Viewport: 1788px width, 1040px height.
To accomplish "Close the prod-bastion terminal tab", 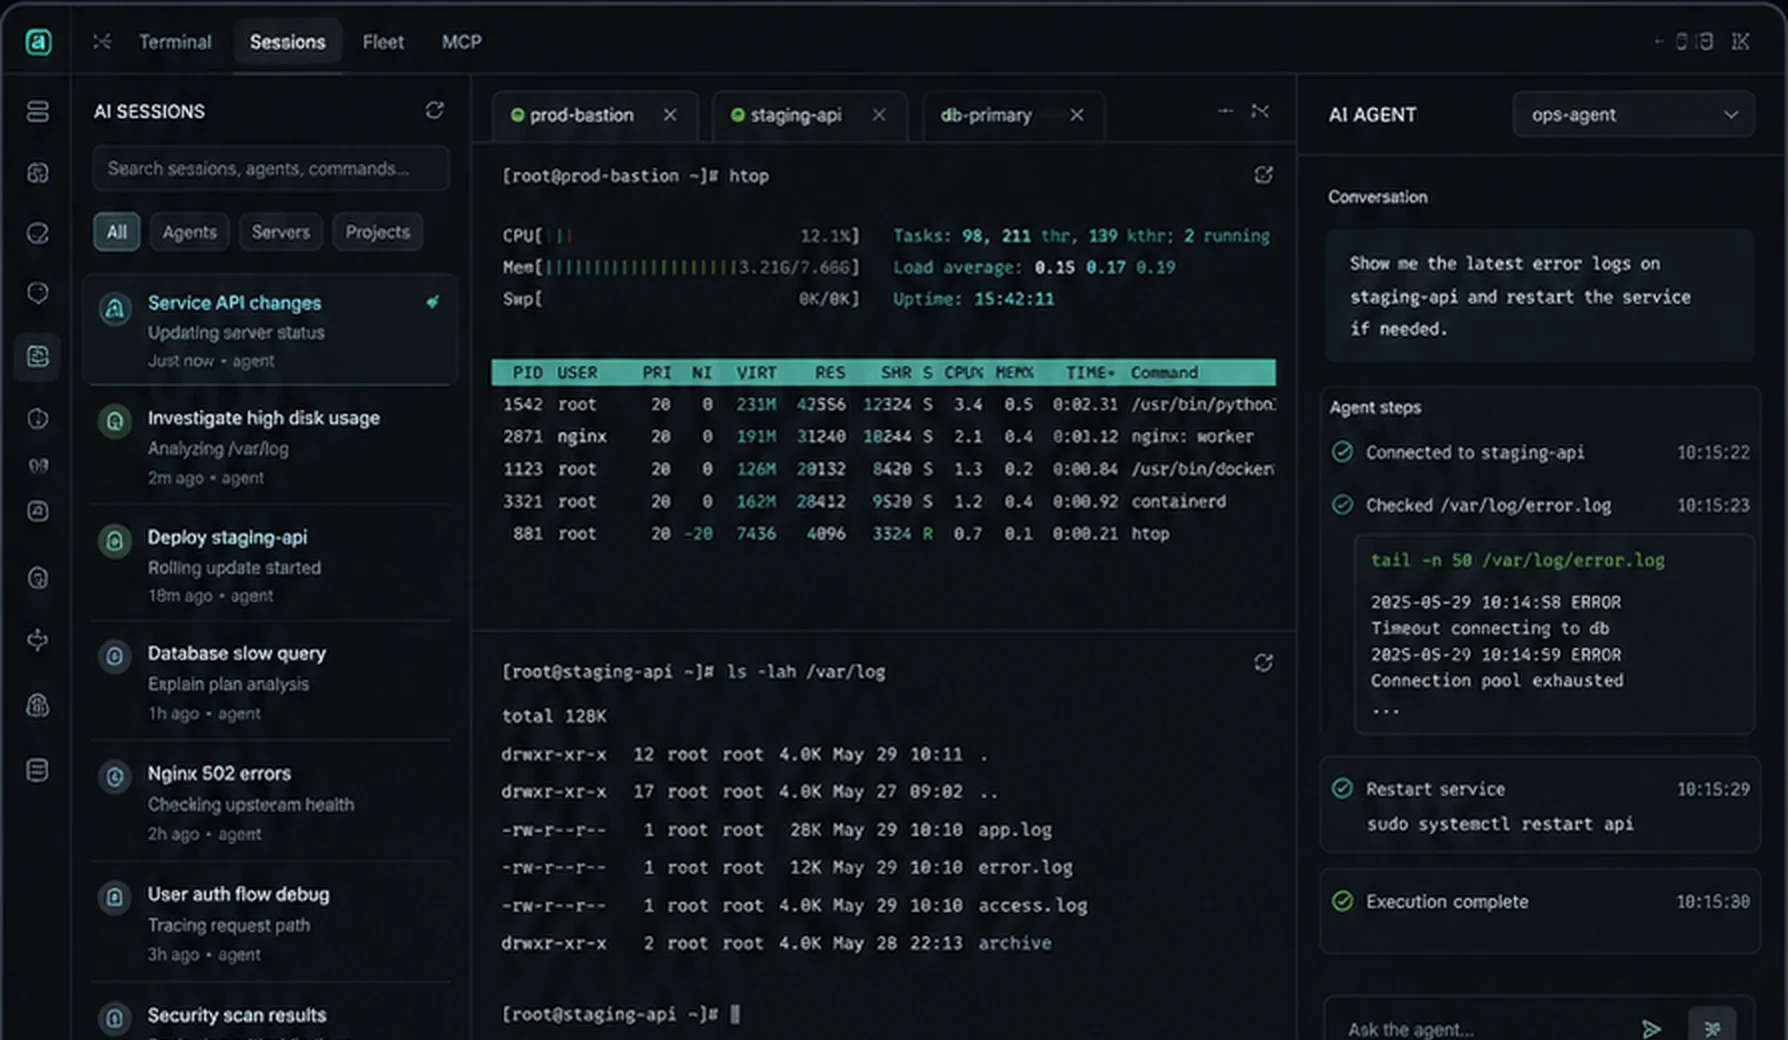I will pos(670,115).
